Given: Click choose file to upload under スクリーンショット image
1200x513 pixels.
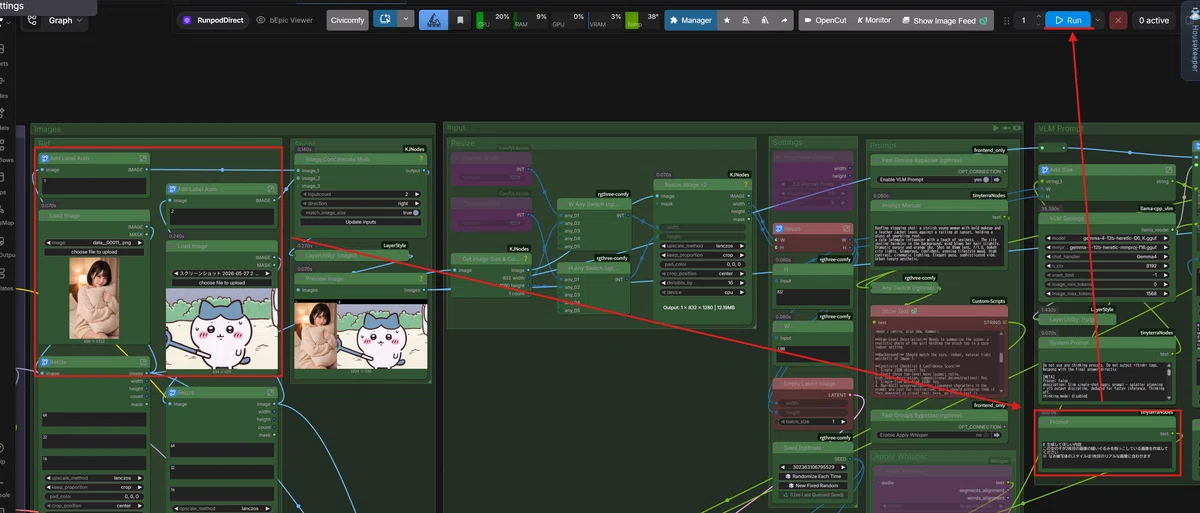Looking at the screenshot, I should point(223,283).
